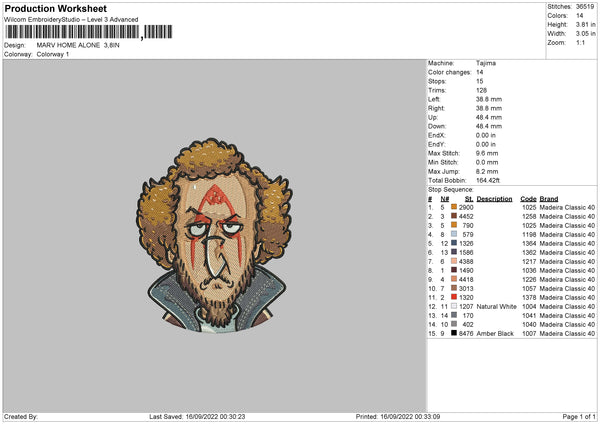Click the "Production Worksheet" title
600x424 pixels.
point(55,8)
